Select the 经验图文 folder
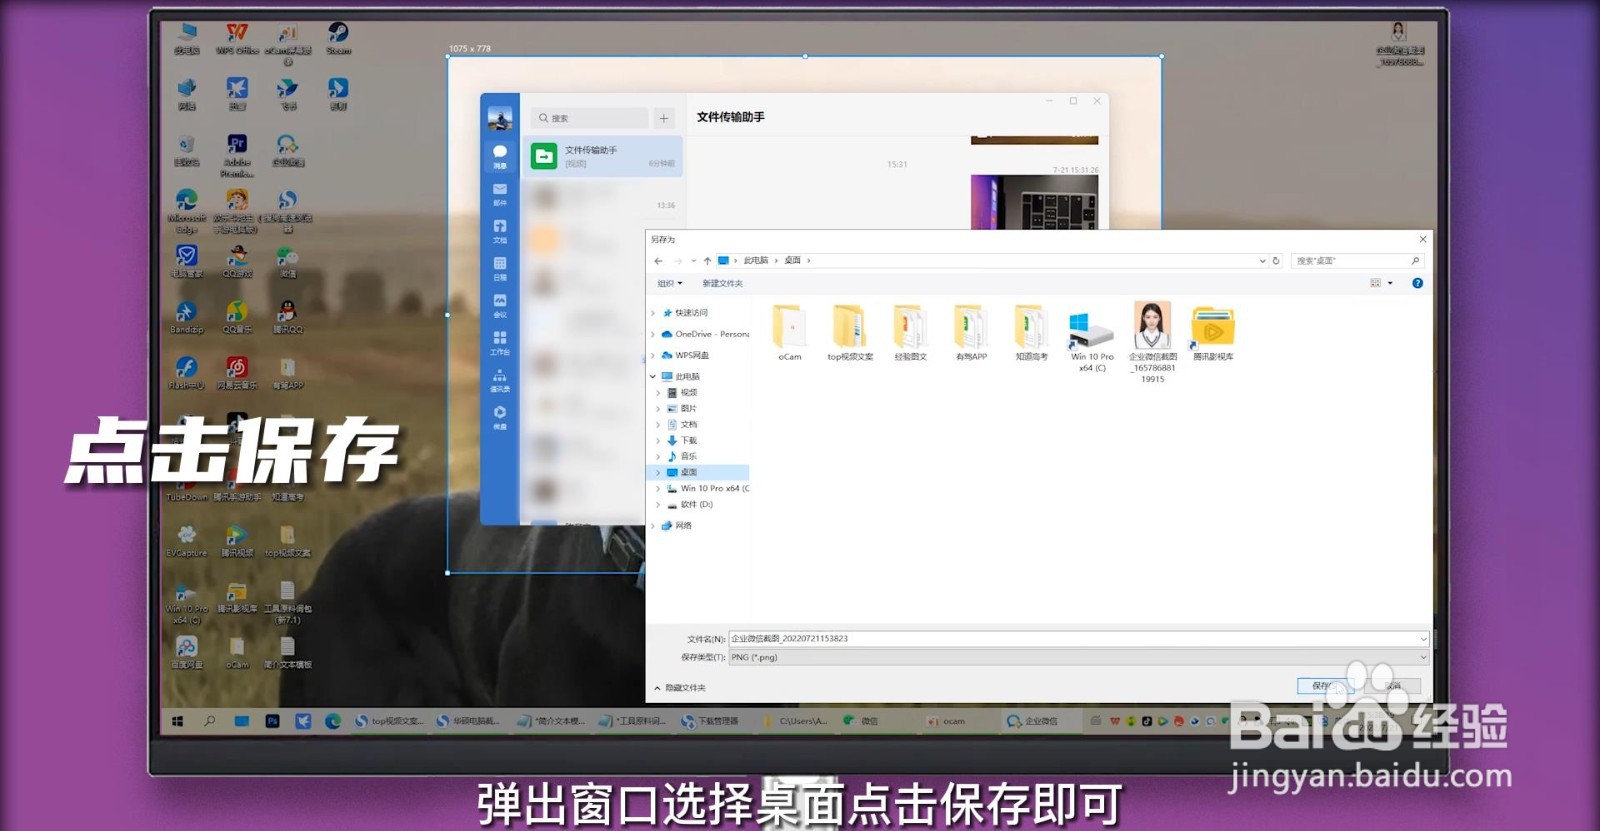This screenshot has width=1600, height=831. tap(910, 333)
